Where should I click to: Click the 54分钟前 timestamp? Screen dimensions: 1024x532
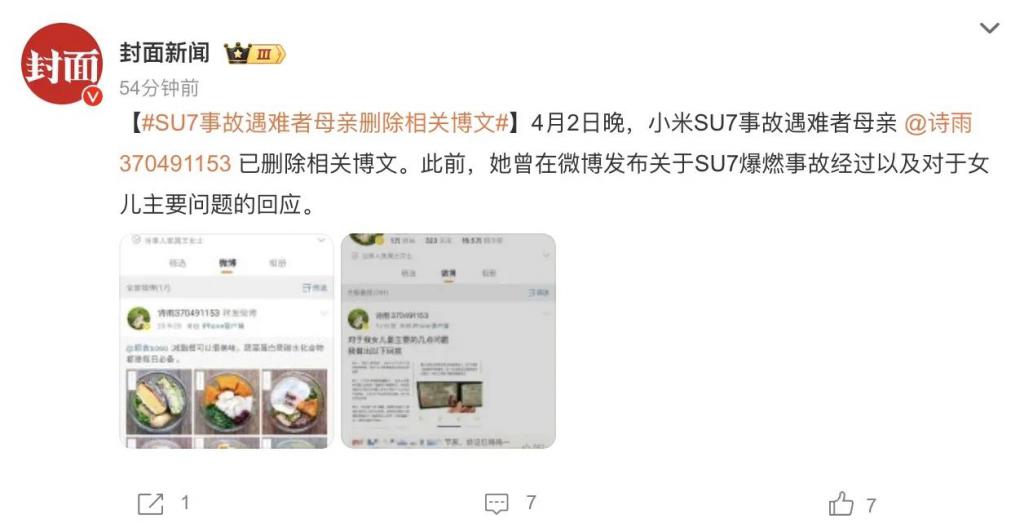tap(159, 87)
